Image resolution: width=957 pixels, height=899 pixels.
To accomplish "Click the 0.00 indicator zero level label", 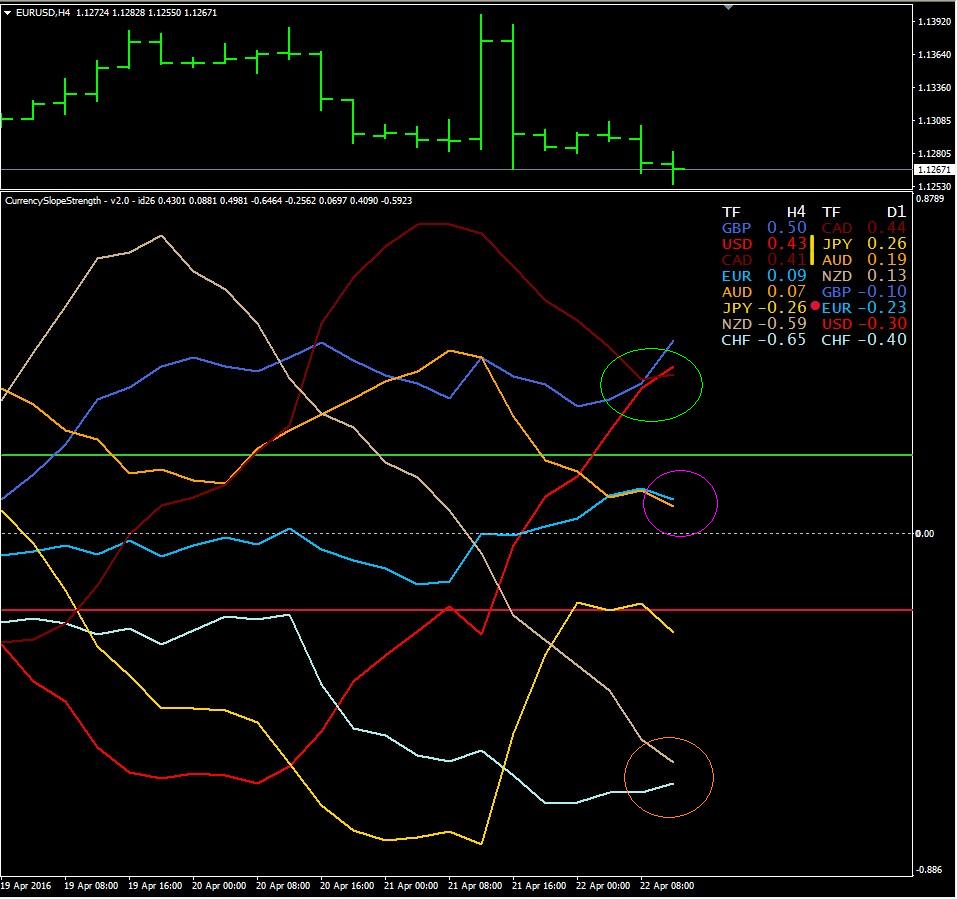I will (925, 533).
